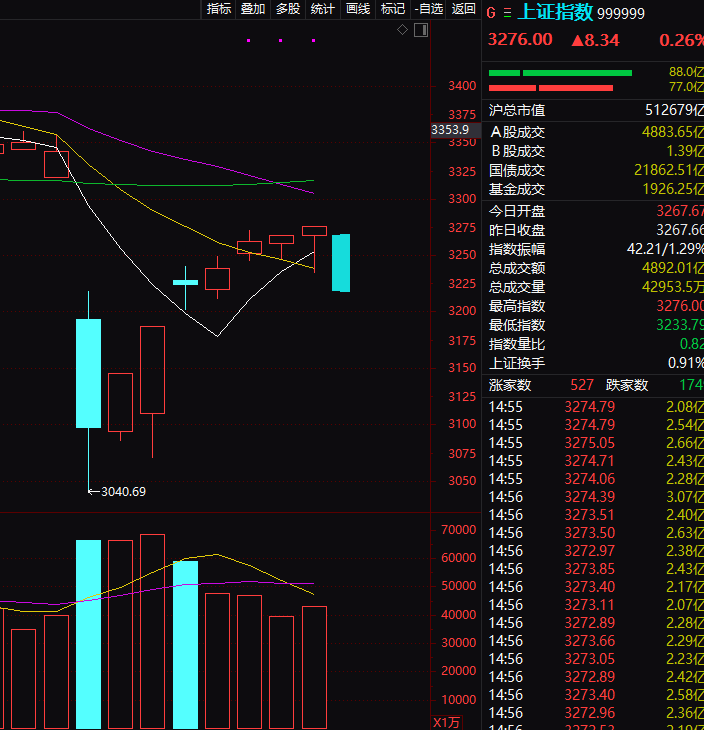The height and width of the screenshot is (730, 704).
Task: Click the 3400 price axis label
Action: (x=462, y=86)
